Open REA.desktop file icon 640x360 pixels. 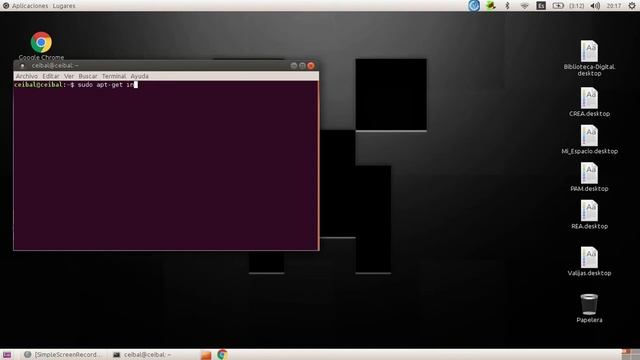(589, 211)
